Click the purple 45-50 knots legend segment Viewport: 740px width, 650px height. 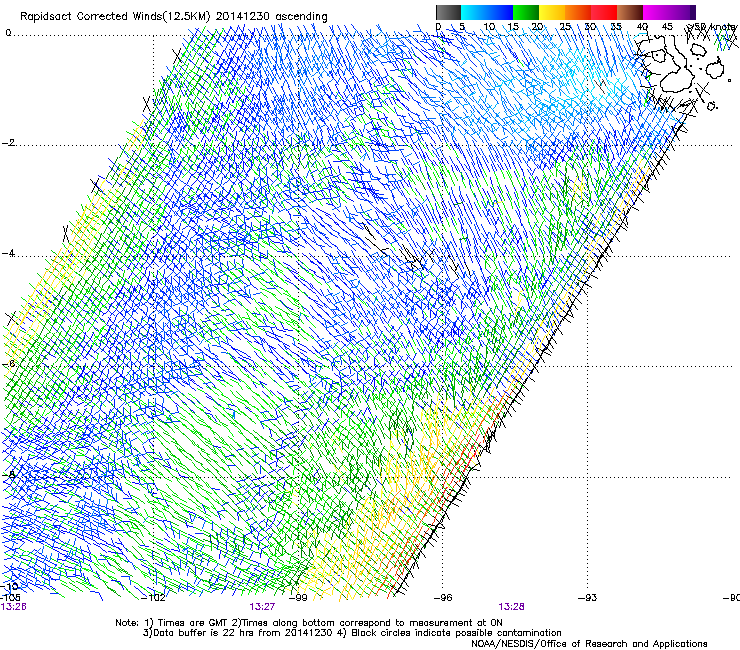tap(682, 12)
